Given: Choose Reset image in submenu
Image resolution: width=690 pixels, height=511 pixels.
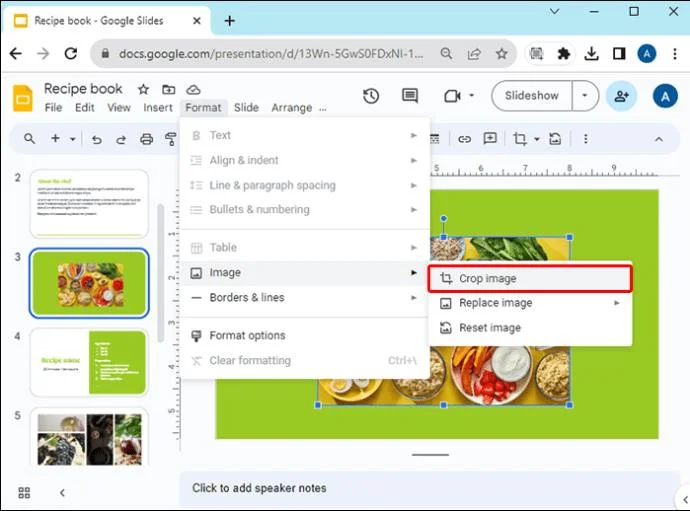Looking at the screenshot, I should [530, 328].
